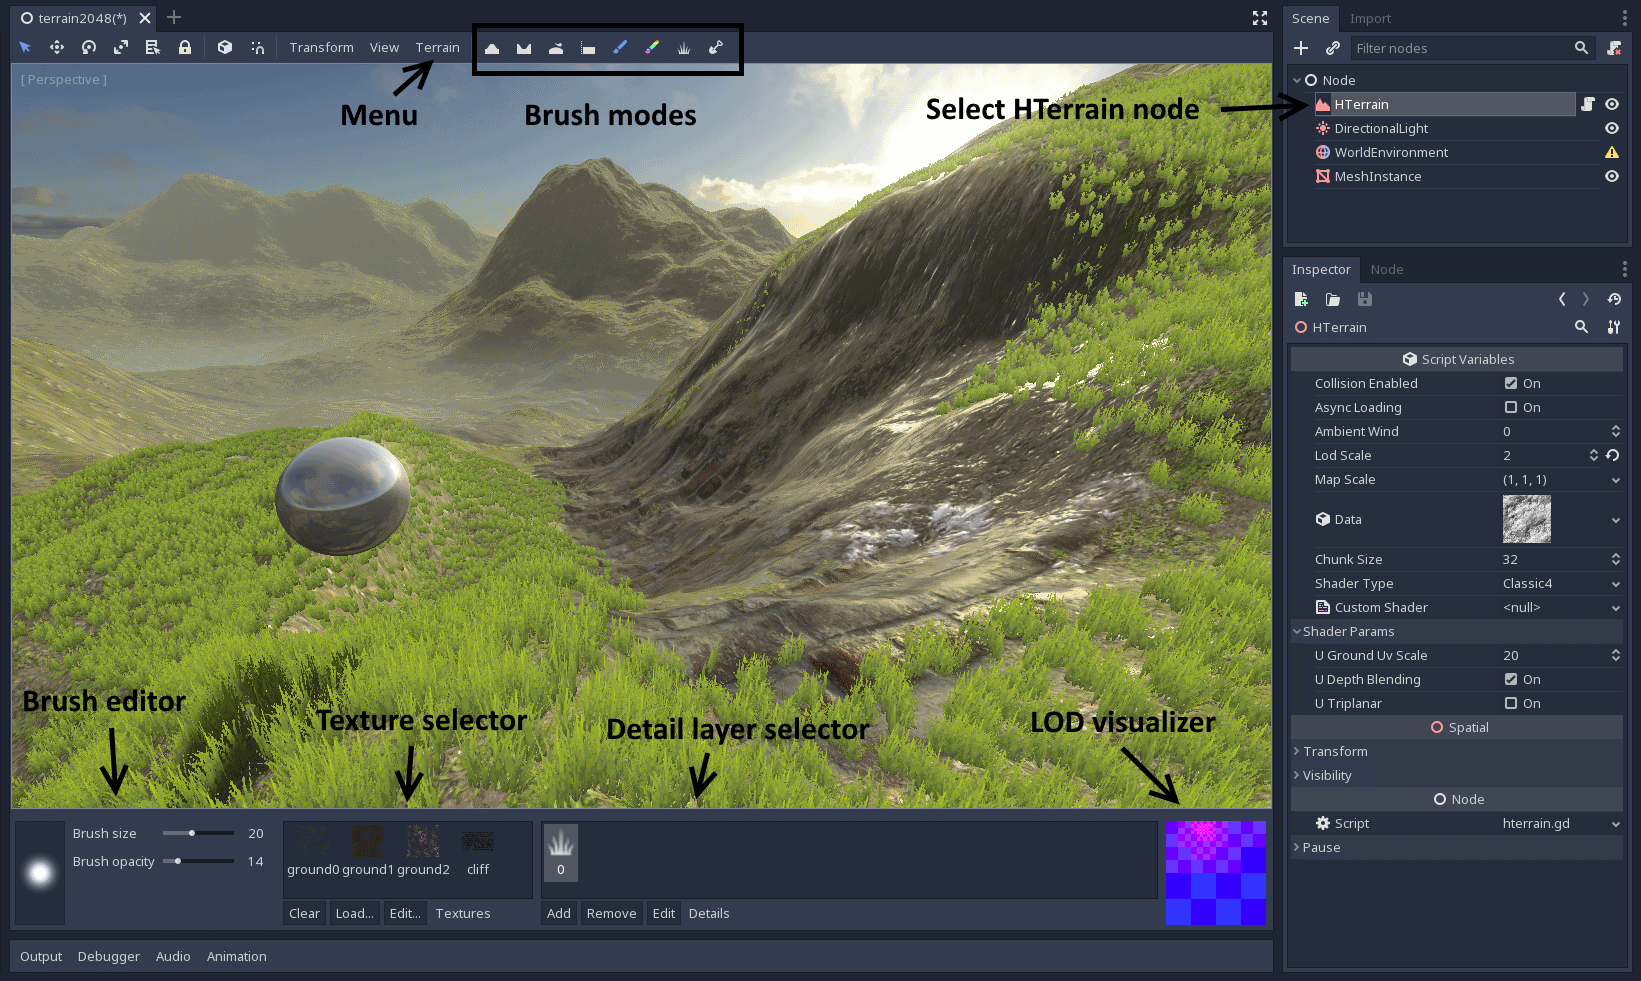
Task: Select the Raise terrain brush mode
Action: coord(492,47)
